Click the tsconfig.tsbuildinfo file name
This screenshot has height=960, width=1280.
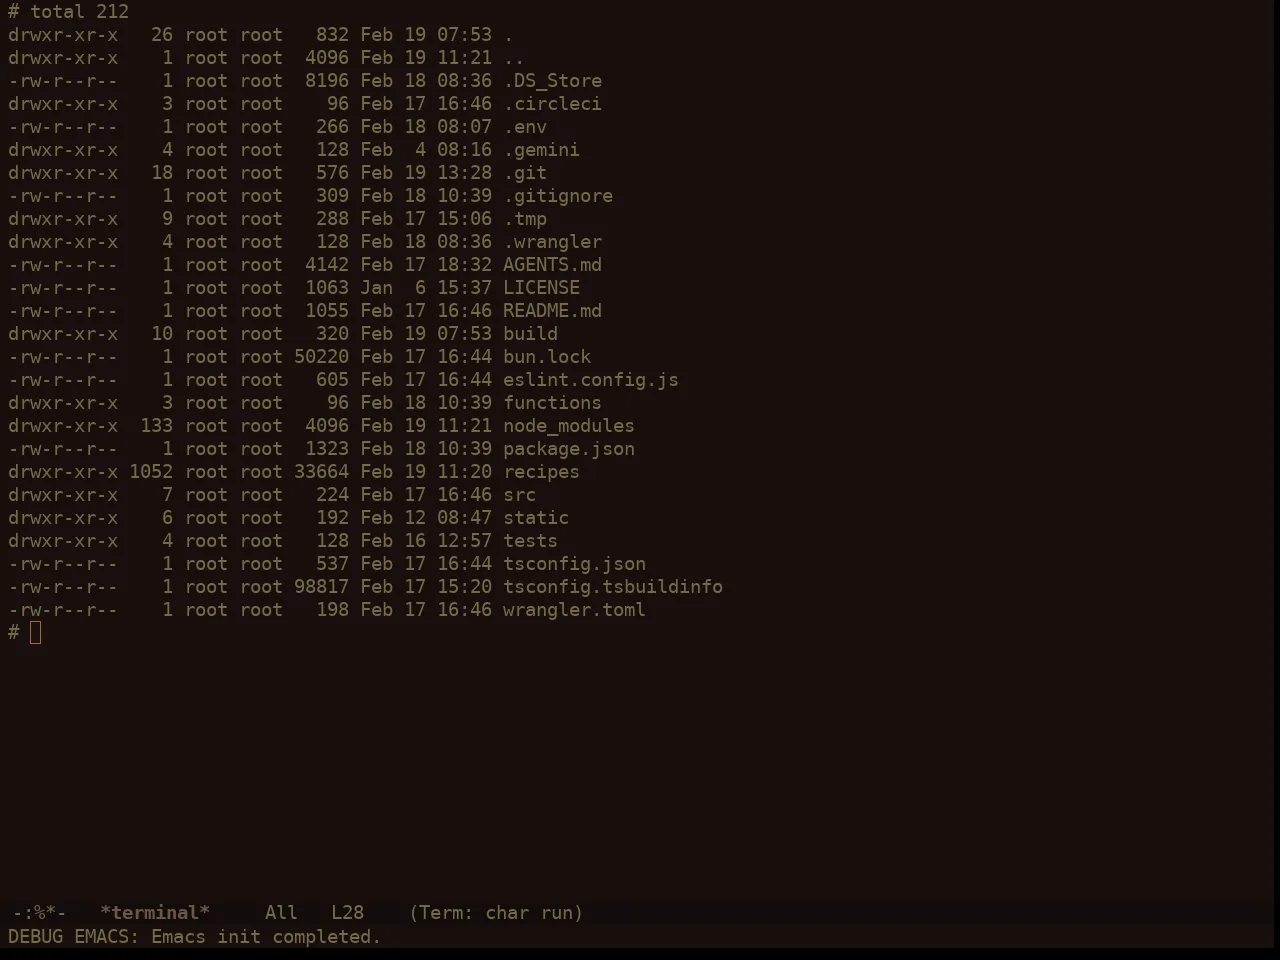pos(613,587)
